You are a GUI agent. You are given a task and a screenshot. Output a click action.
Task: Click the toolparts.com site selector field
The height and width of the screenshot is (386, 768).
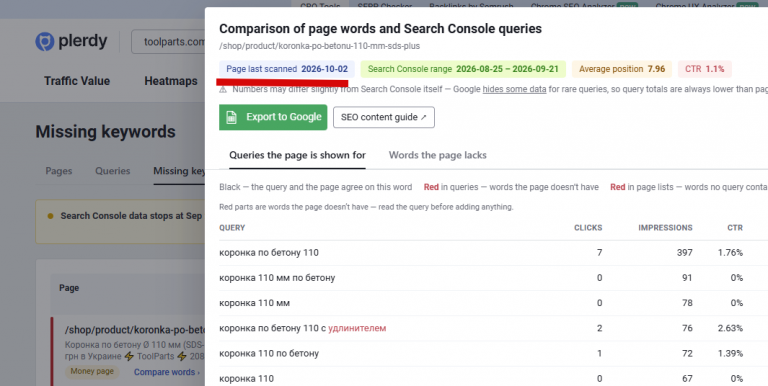click(168, 42)
